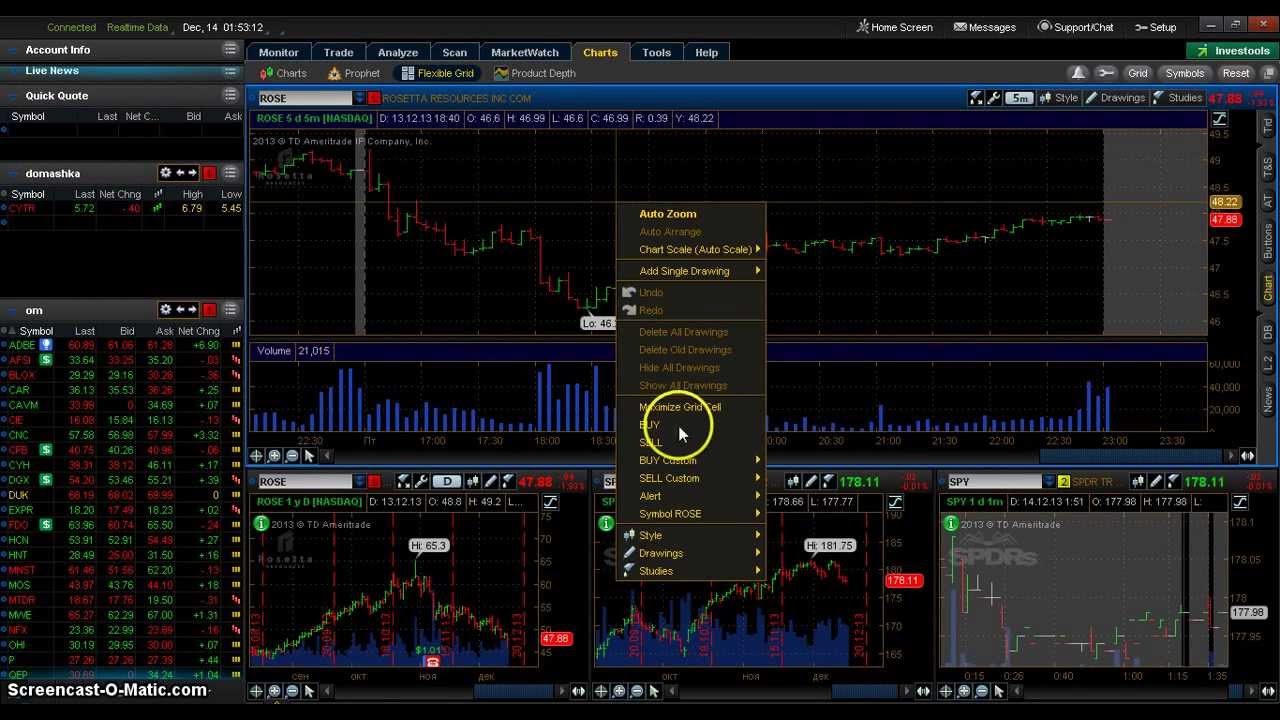Viewport: 1280px width, 720px height.
Task: Open the Setup menu
Action: (1156, 27)
